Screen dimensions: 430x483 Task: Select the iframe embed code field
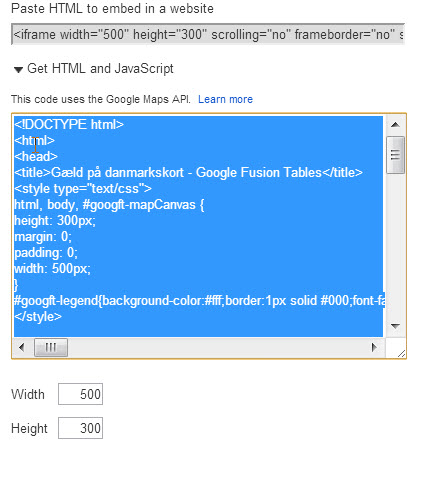point(208,34)
